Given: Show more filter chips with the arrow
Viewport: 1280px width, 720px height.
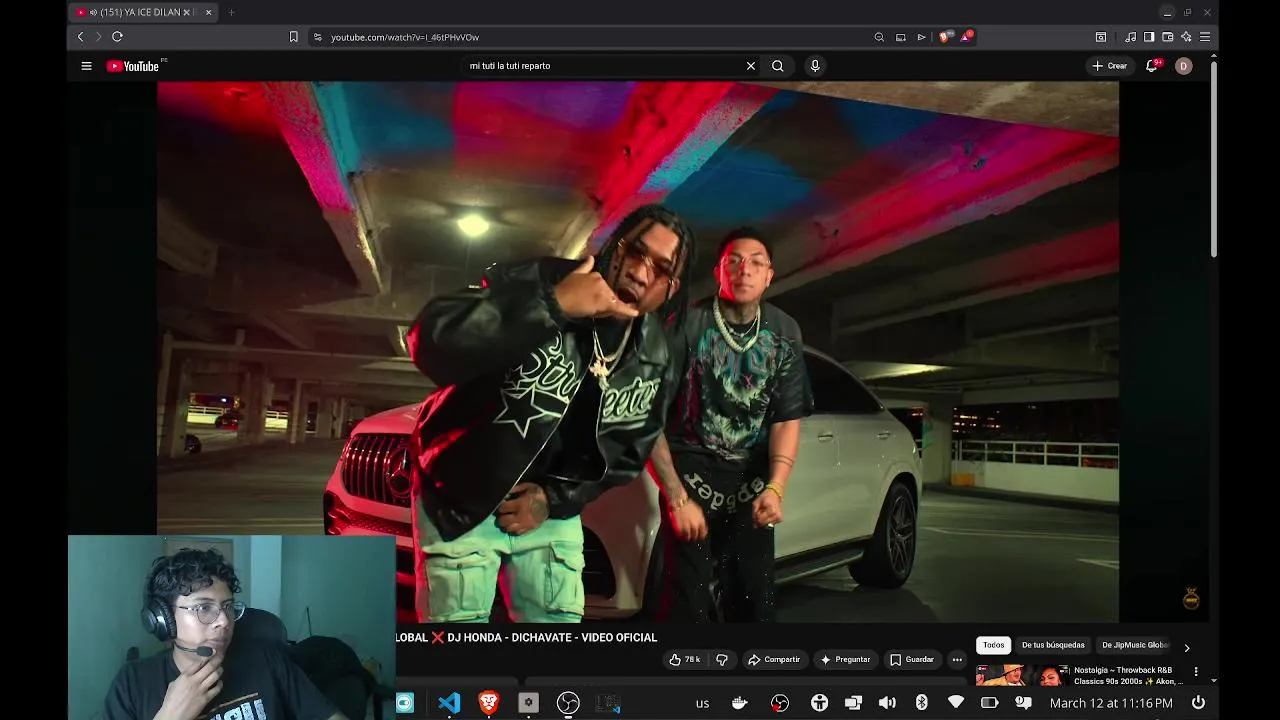Looking at the screenshot, I should (x=1187, y=647).
